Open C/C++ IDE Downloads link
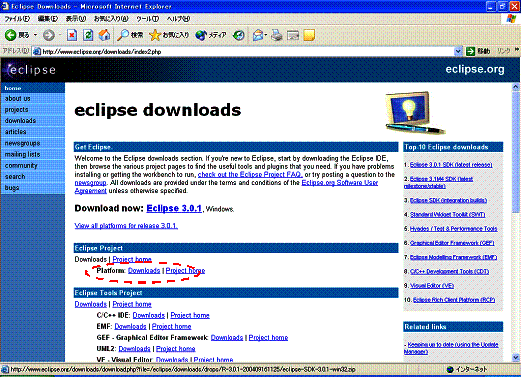This screenshot has width=523, height=378. pos(149,315)
